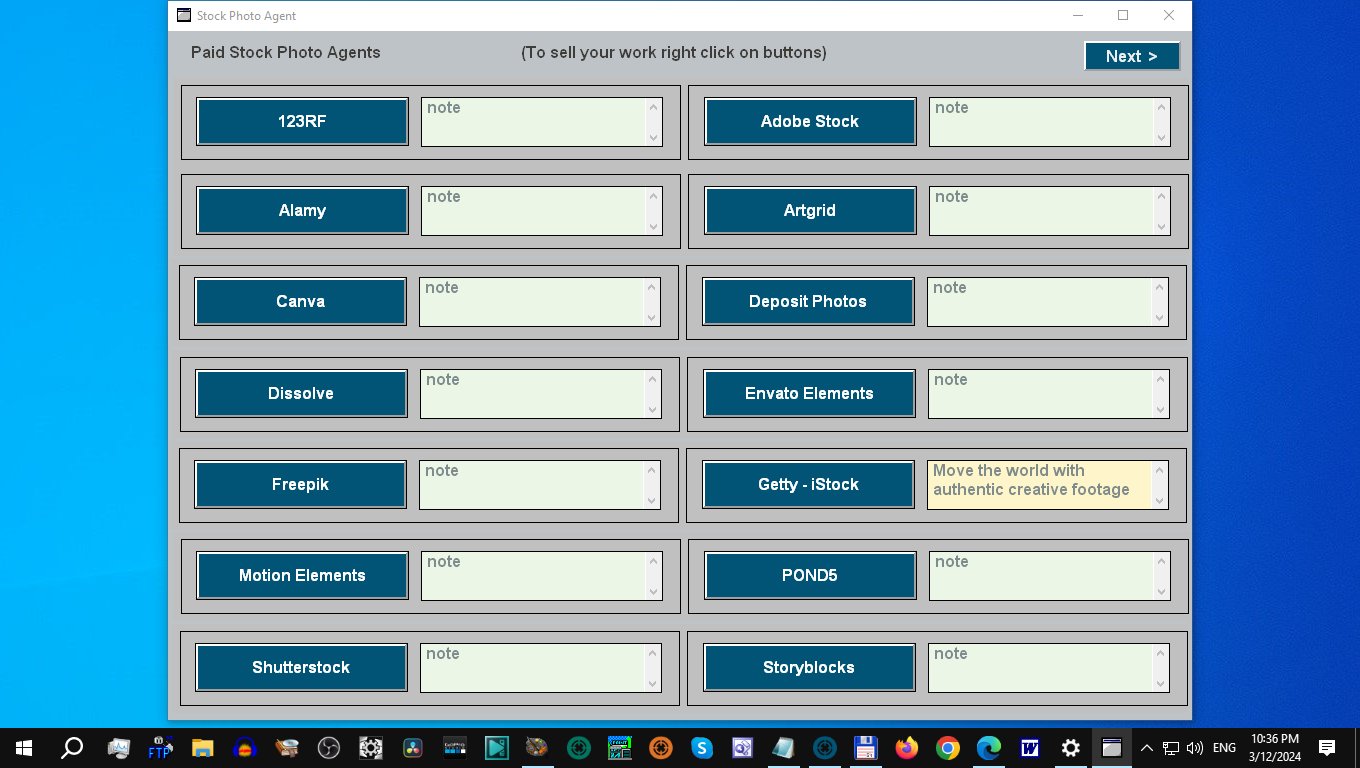Open the paint palette app in taskbar
1360x768 pixels.
click(x=537, y=747)
